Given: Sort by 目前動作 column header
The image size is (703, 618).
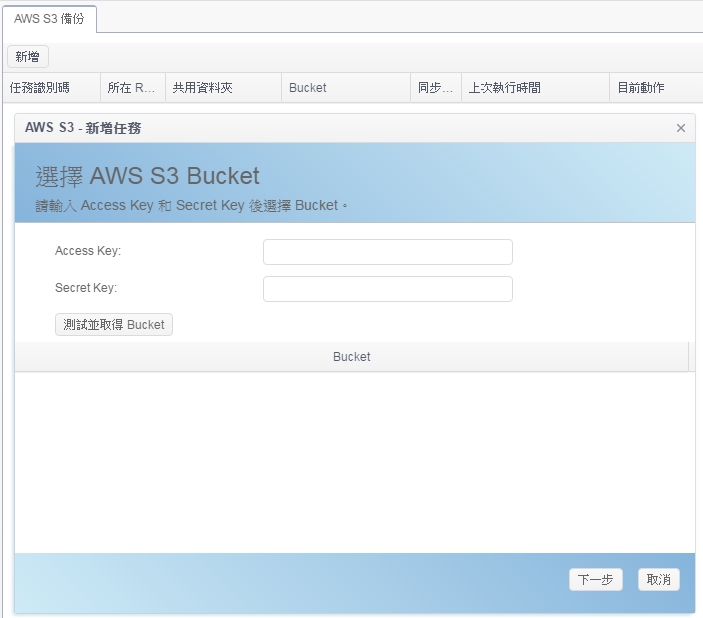Looking at the screenshot, I should (x=656, y=88).
